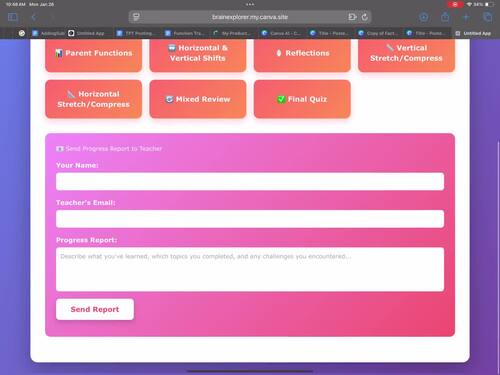Image resolution: width=500 pixels, height=375 pixels.
Task: Click into the Progress Report text area
Action: [250, 269]
